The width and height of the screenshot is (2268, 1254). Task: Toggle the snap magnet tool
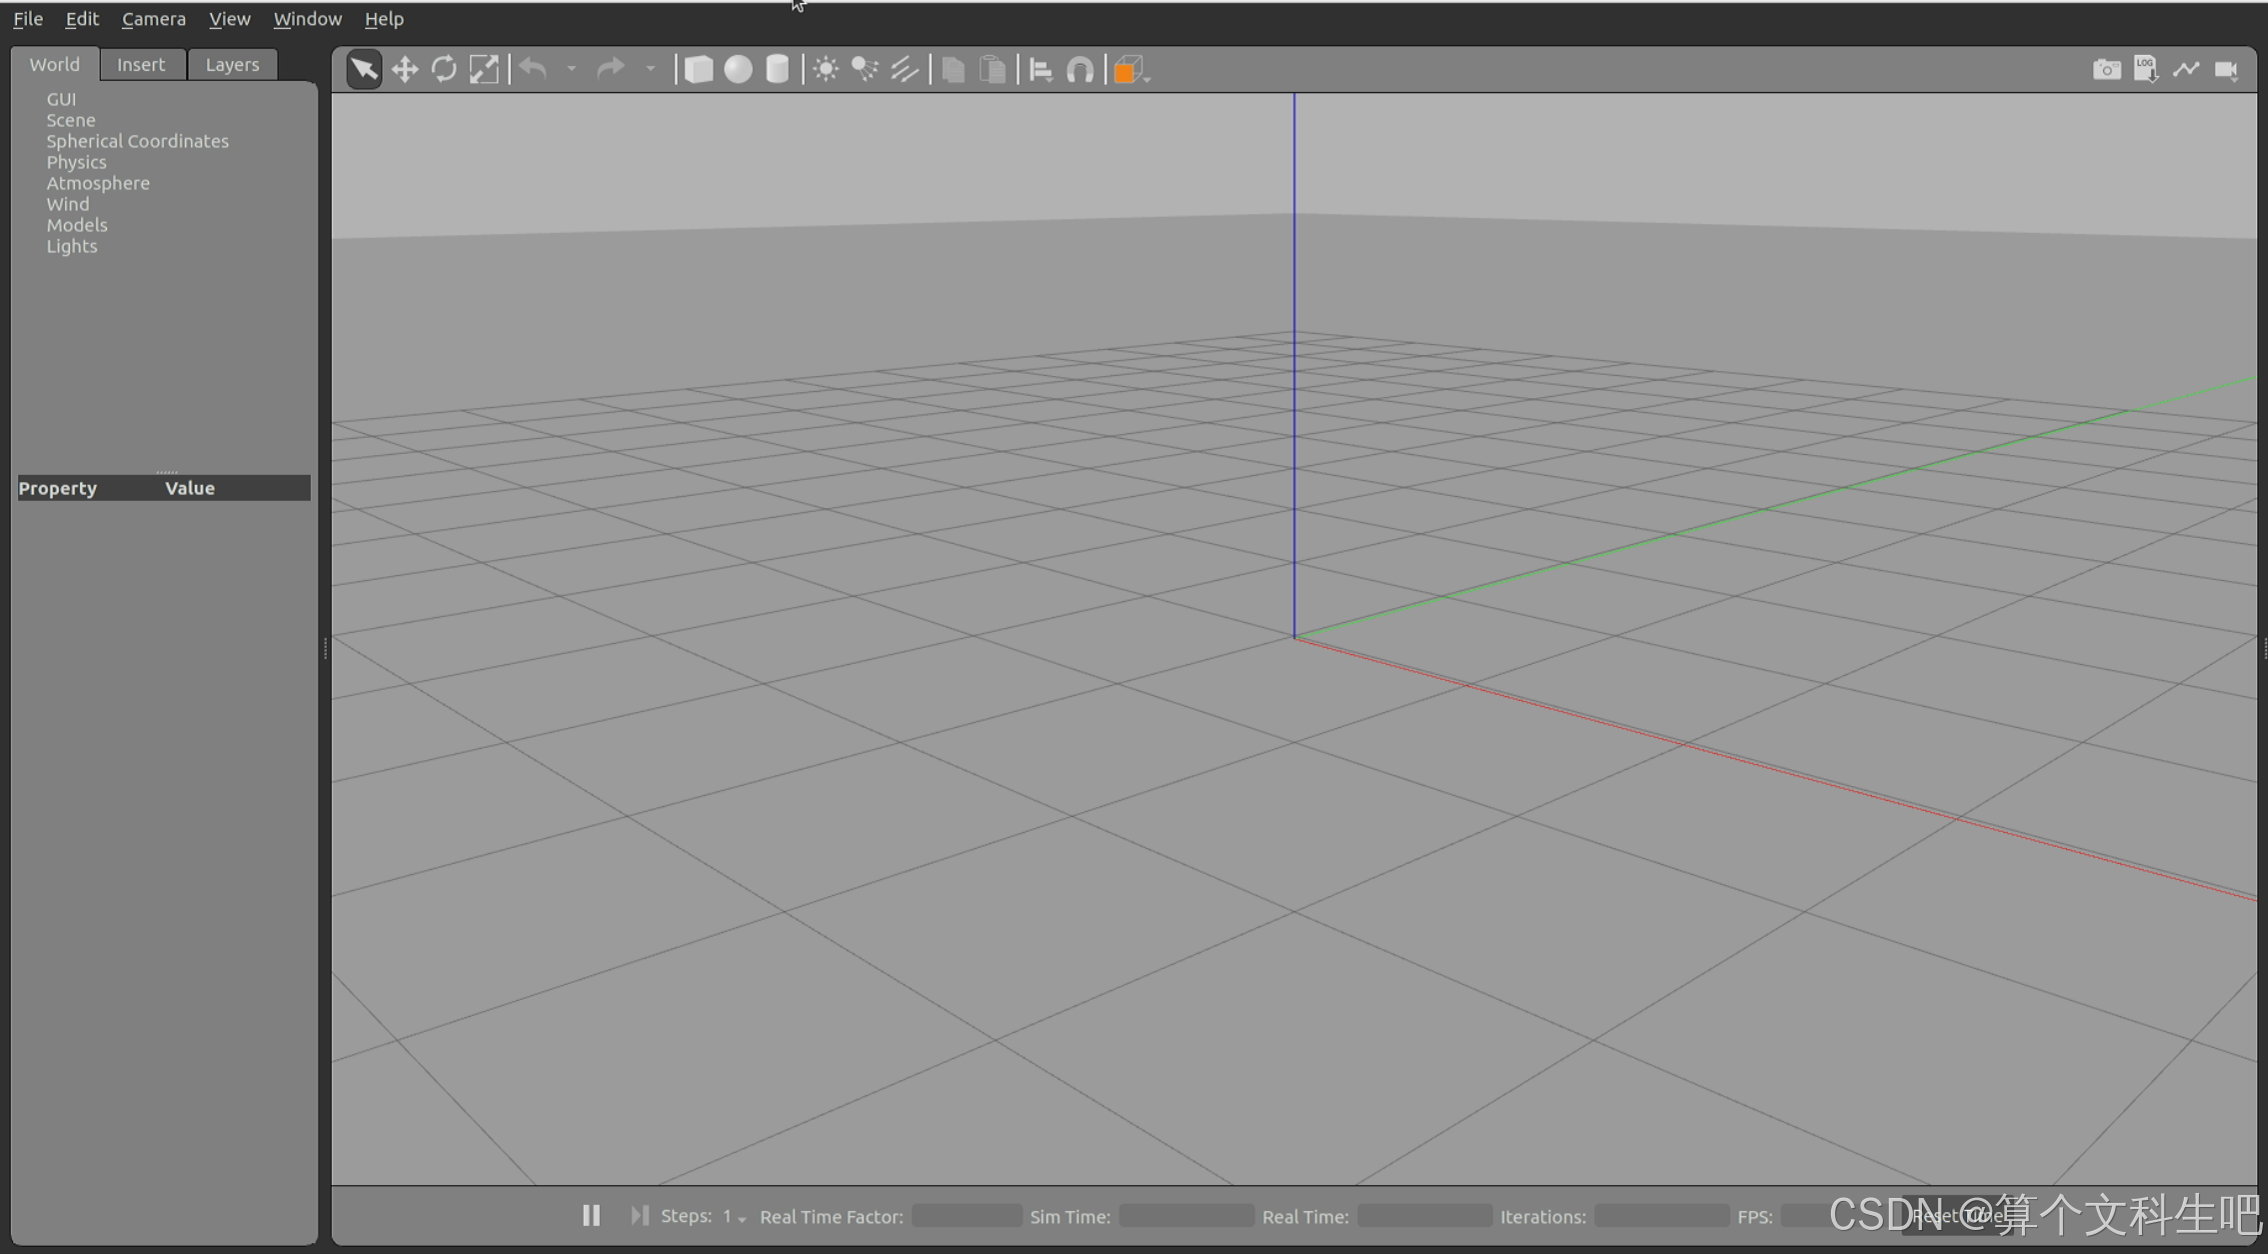pos(1080,69)
